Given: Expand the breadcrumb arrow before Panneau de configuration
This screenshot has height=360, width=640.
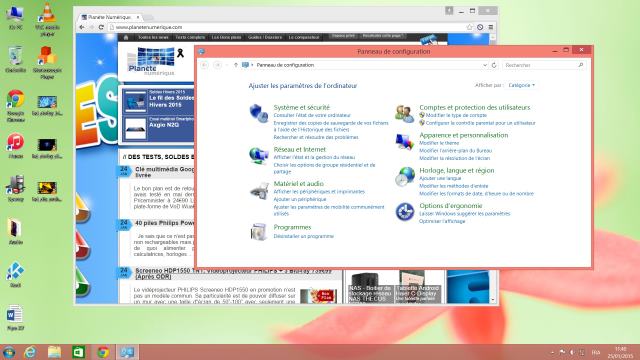Looking at the screenshot, I should [x=252, y=65].
